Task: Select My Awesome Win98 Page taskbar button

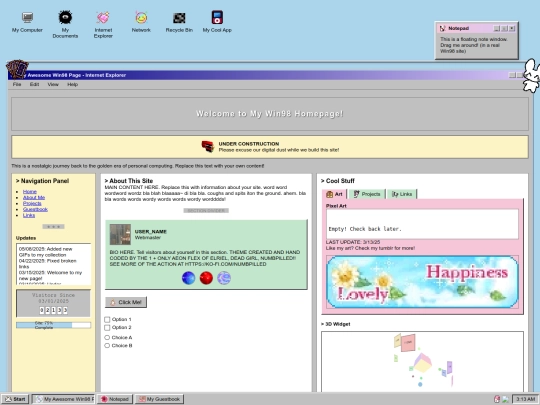Action: (64, 399)
